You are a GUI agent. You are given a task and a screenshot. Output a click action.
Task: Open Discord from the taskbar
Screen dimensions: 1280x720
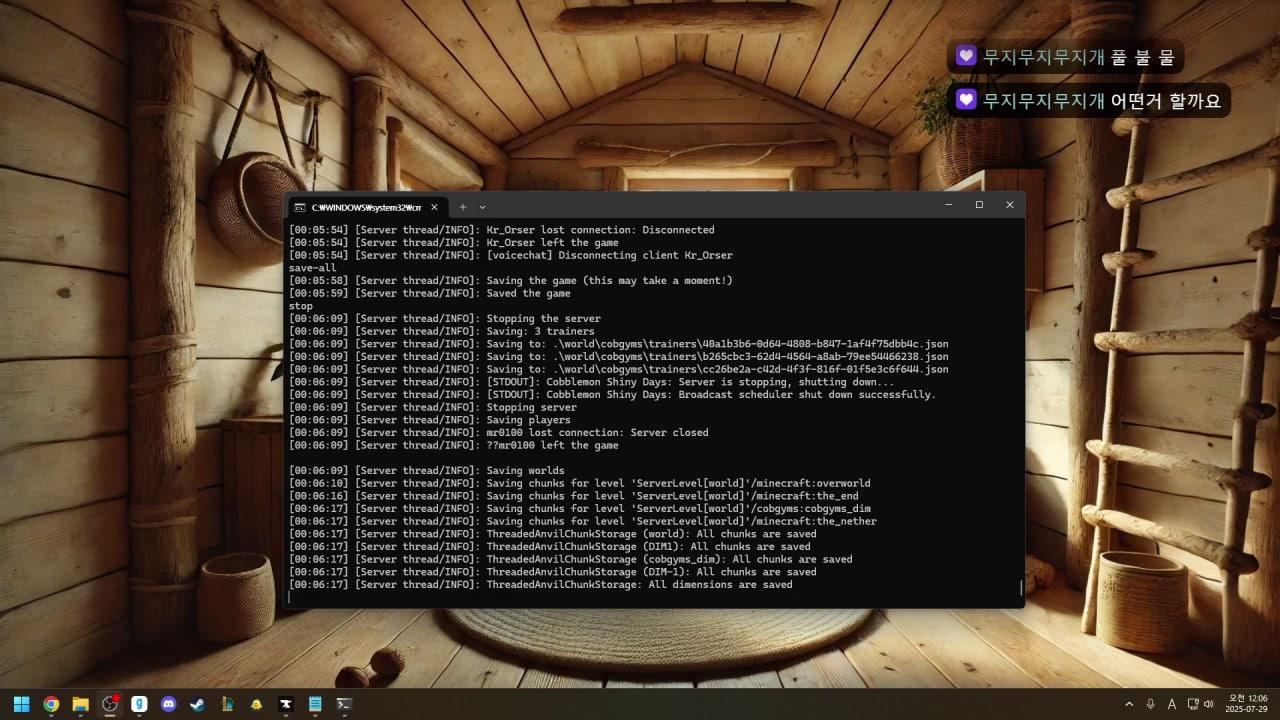click(x=168, y=704)
